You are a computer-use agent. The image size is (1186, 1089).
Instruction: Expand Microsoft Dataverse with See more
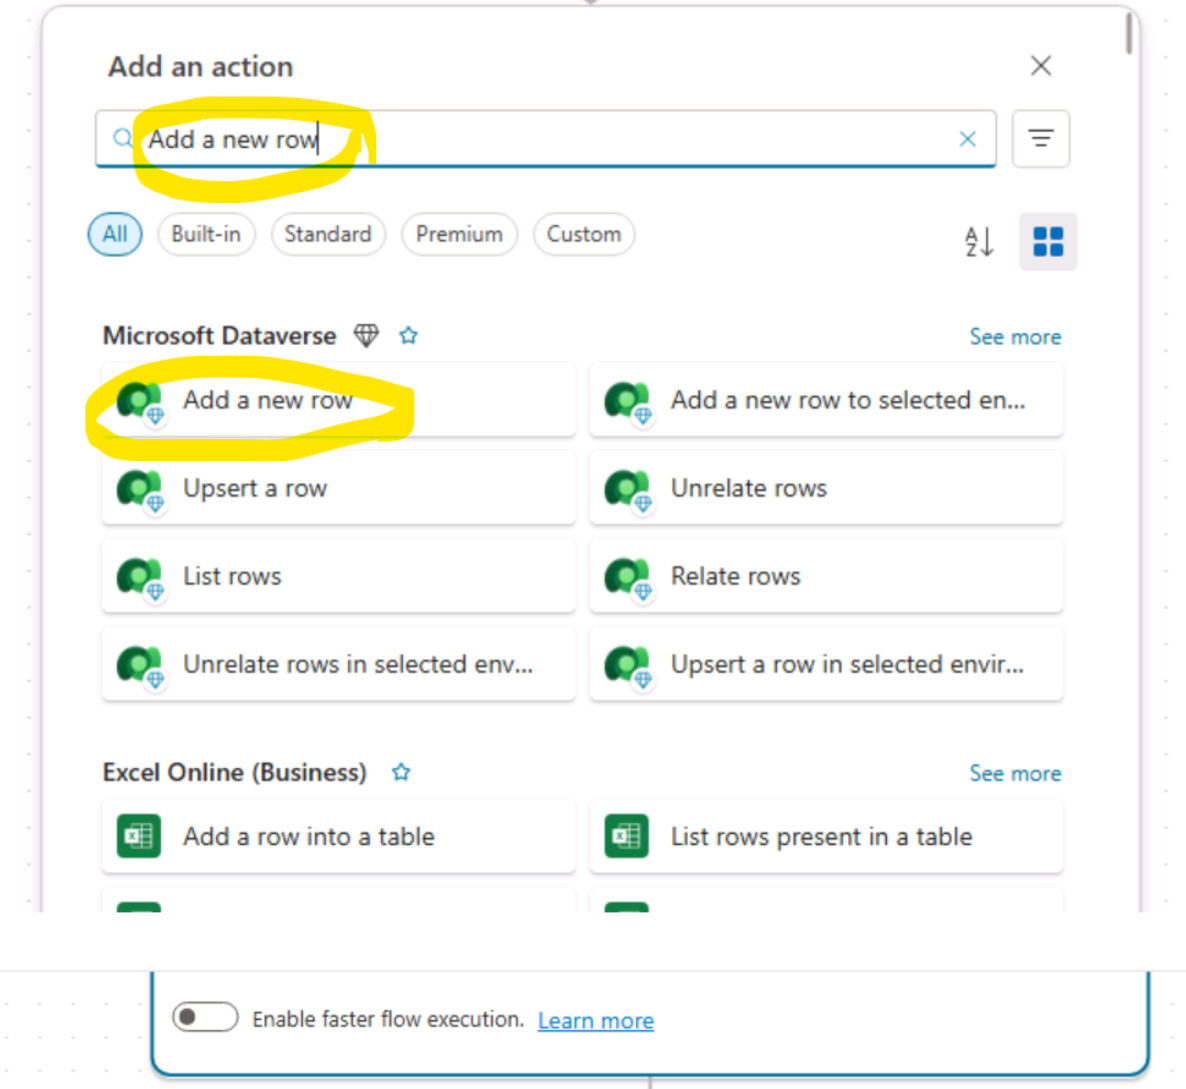coord(1014,337)
